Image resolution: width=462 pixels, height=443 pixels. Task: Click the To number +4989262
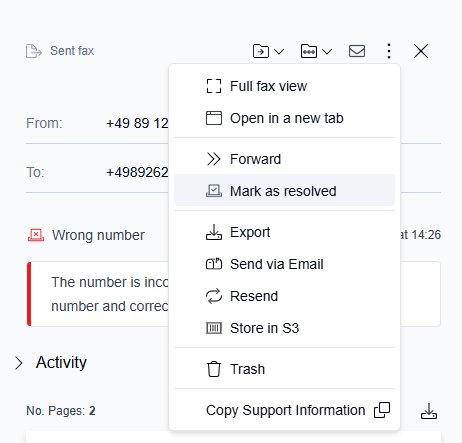tap(137, 172)
